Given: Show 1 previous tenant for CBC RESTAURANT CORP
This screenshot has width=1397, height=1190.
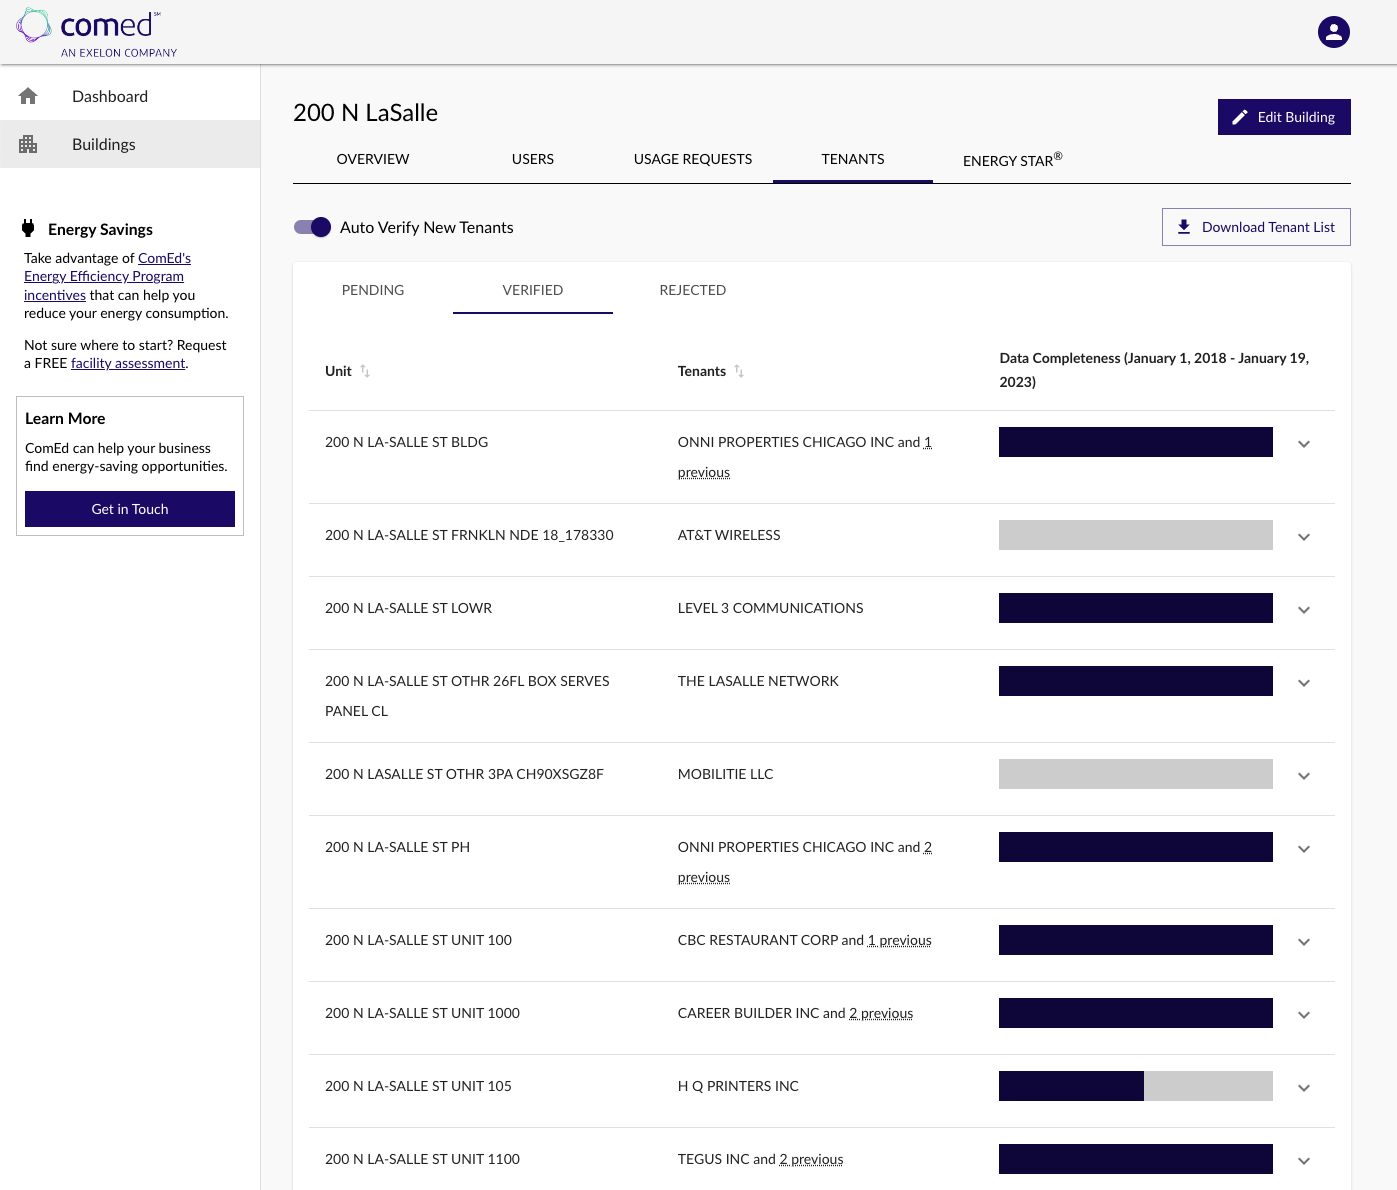Looking at the screenshot, I should [900, 940].
